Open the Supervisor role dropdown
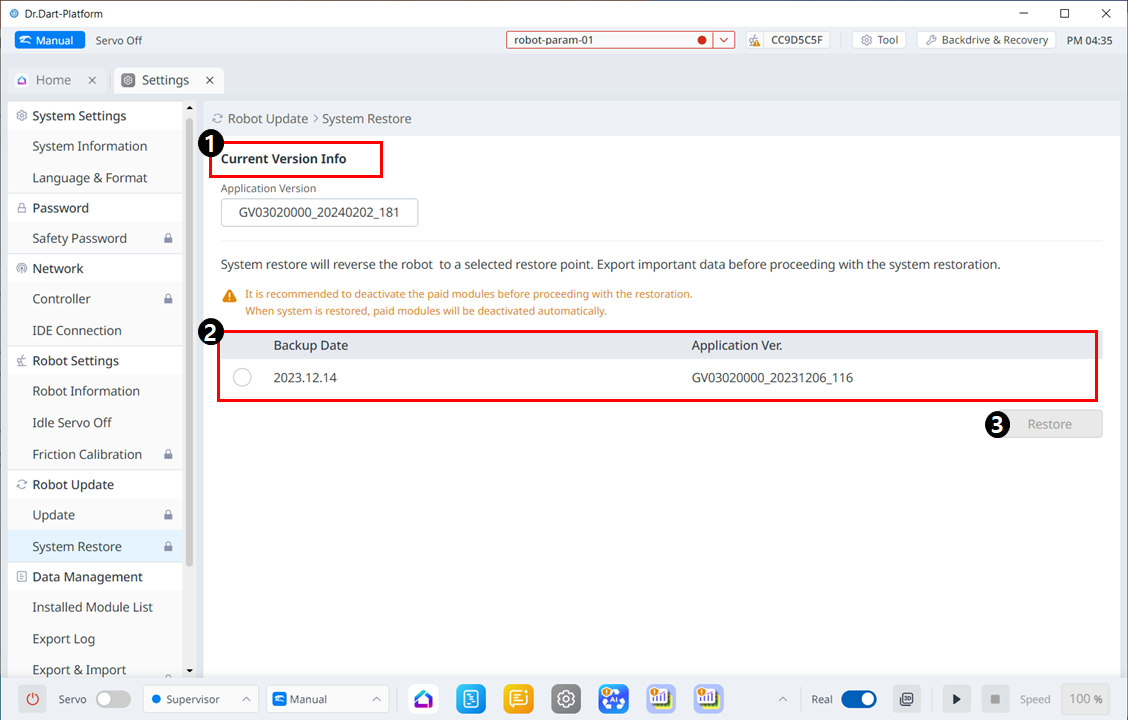Viewport: 1128px width, 720px height. [x=200, y=699]
